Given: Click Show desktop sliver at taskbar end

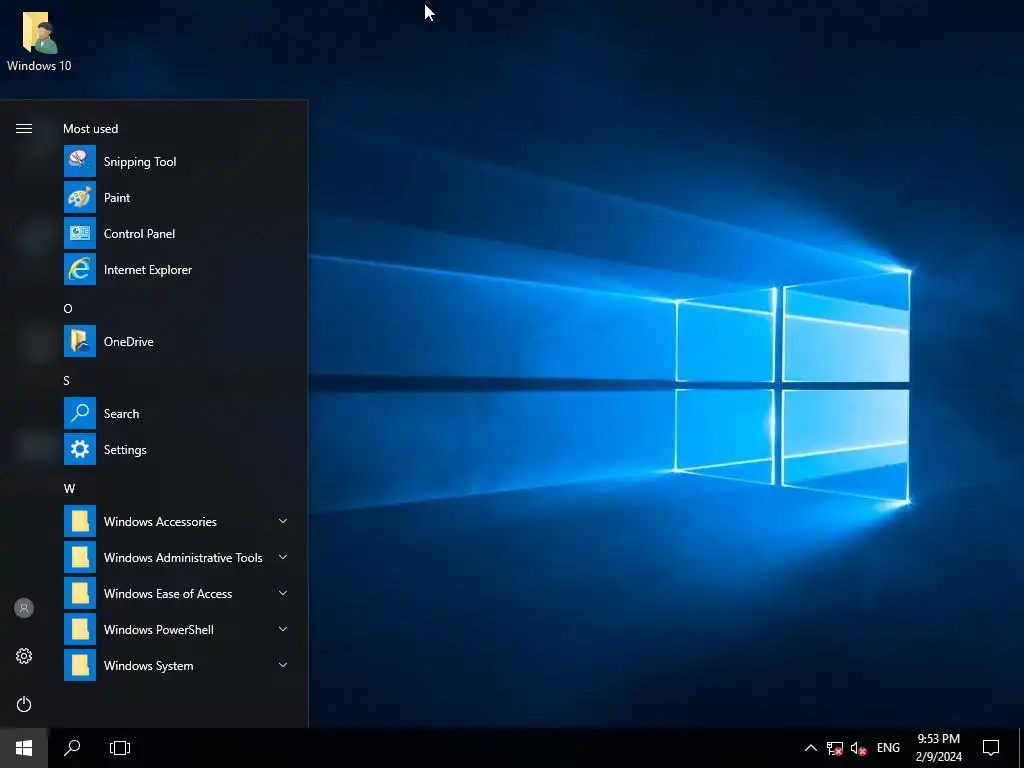Looking at the screenshot, I should pos(1021,748).
